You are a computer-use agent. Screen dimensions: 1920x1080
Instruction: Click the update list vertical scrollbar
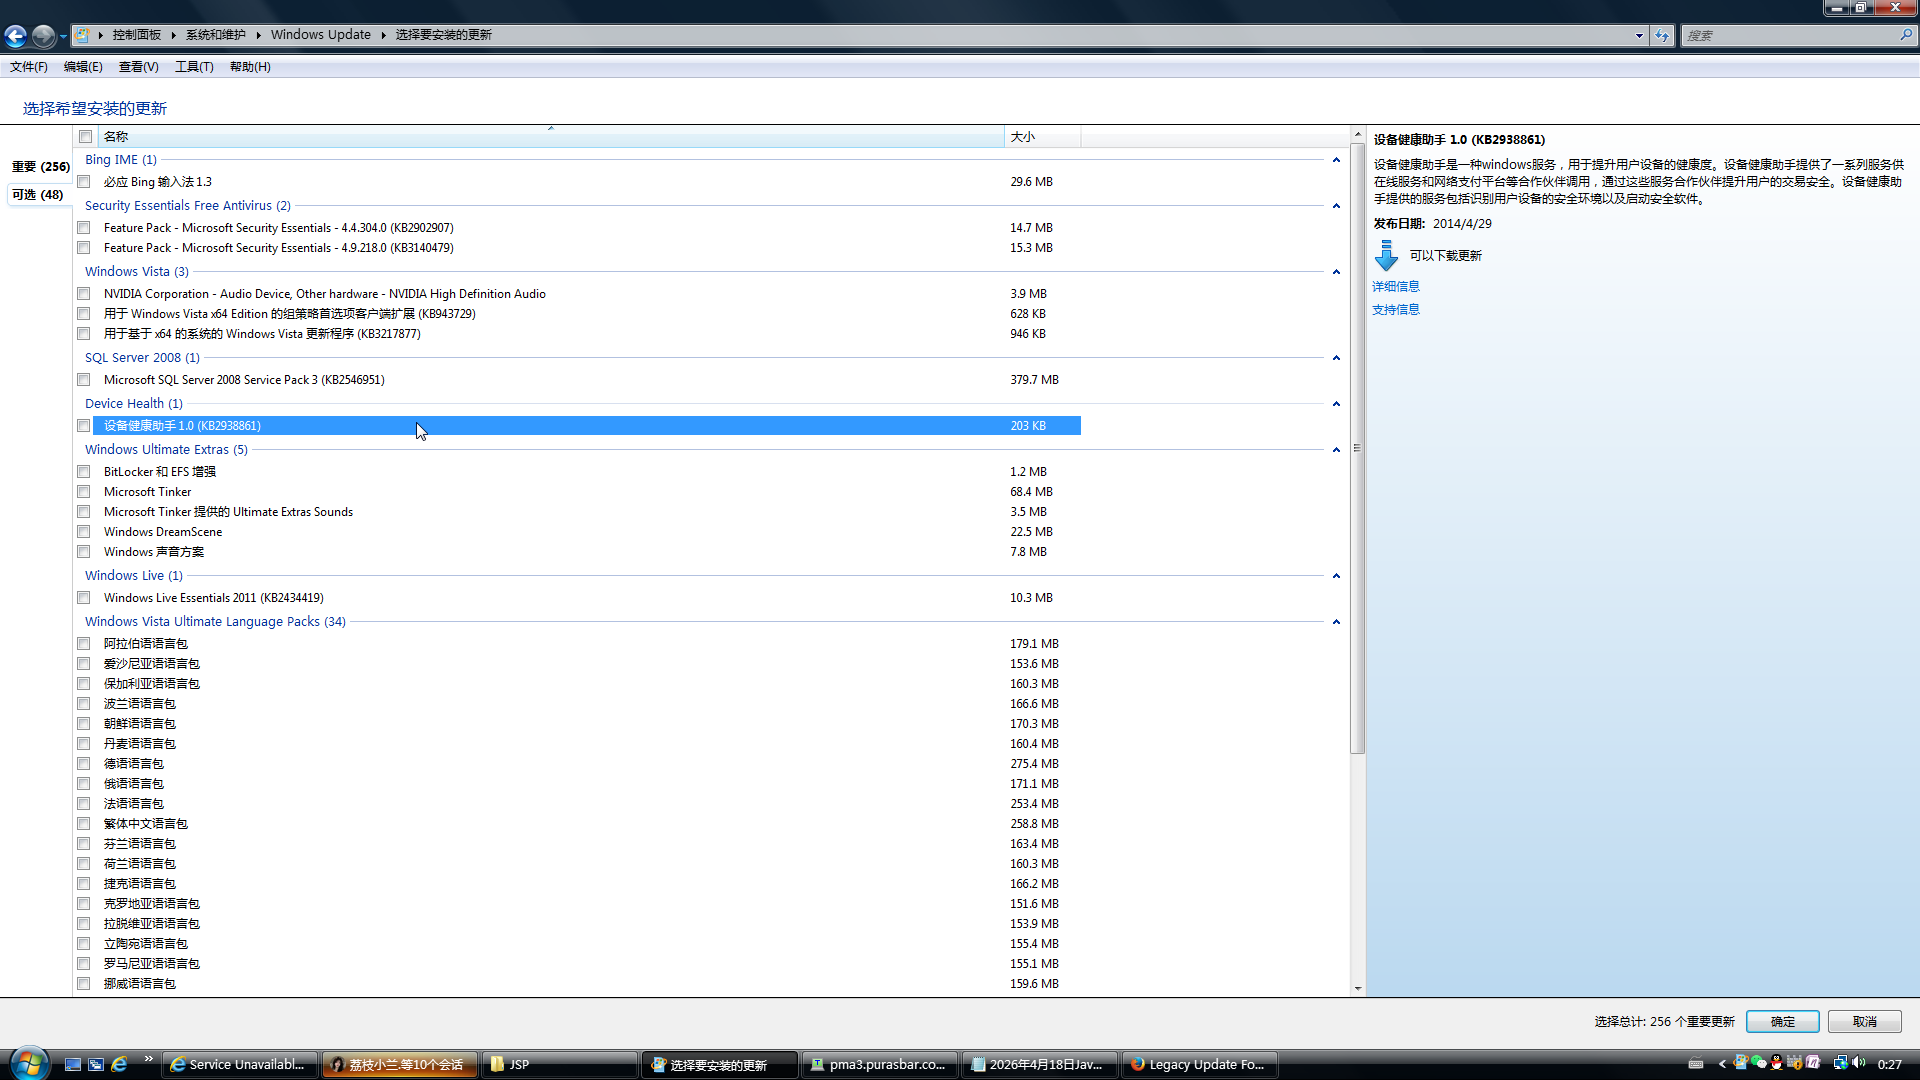pyautogui.click(x=1357, y=450)
